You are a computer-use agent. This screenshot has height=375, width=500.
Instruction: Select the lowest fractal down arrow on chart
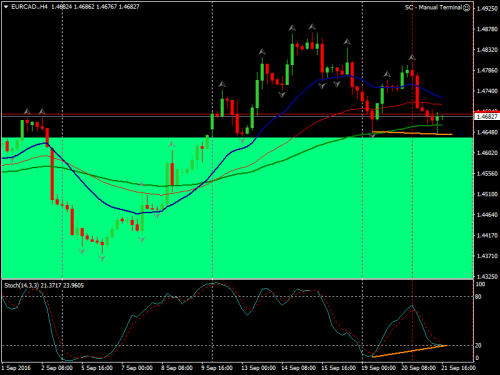[x=102, y=258]
